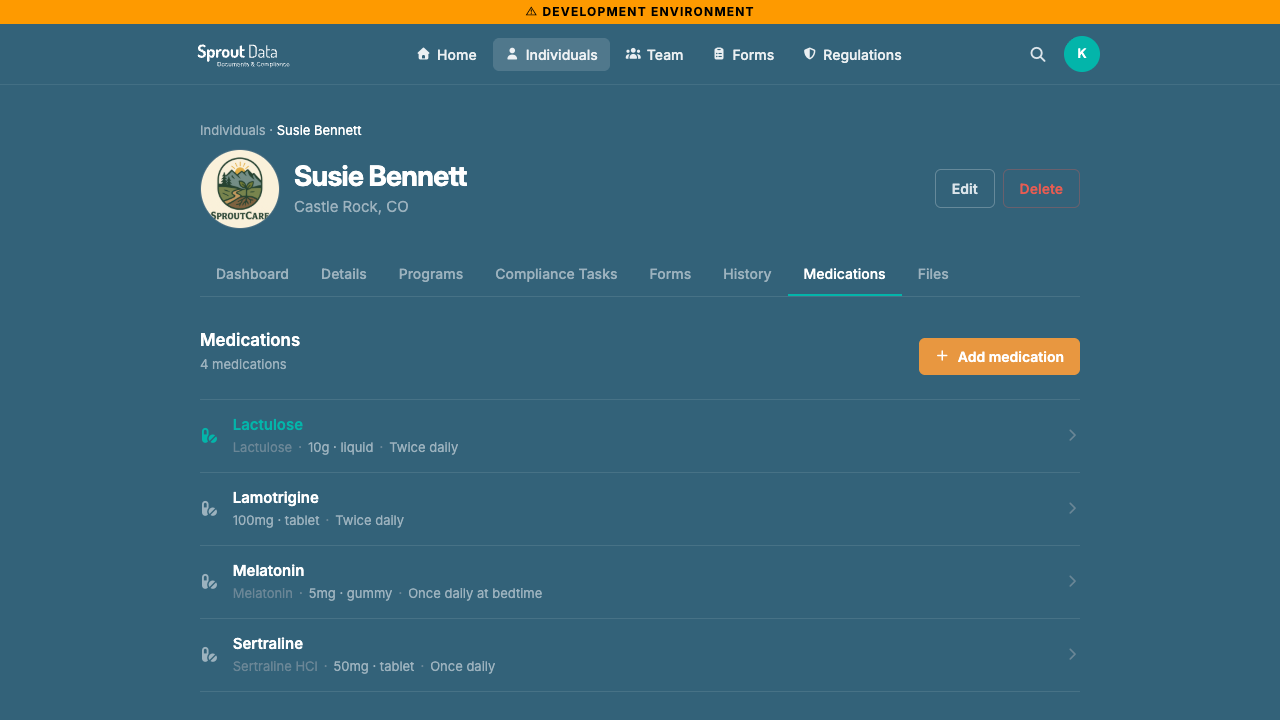Open the Sertraline medication name
This screenshot has height=720, width=1280.
pyautogui.click(x=268, y=643)
